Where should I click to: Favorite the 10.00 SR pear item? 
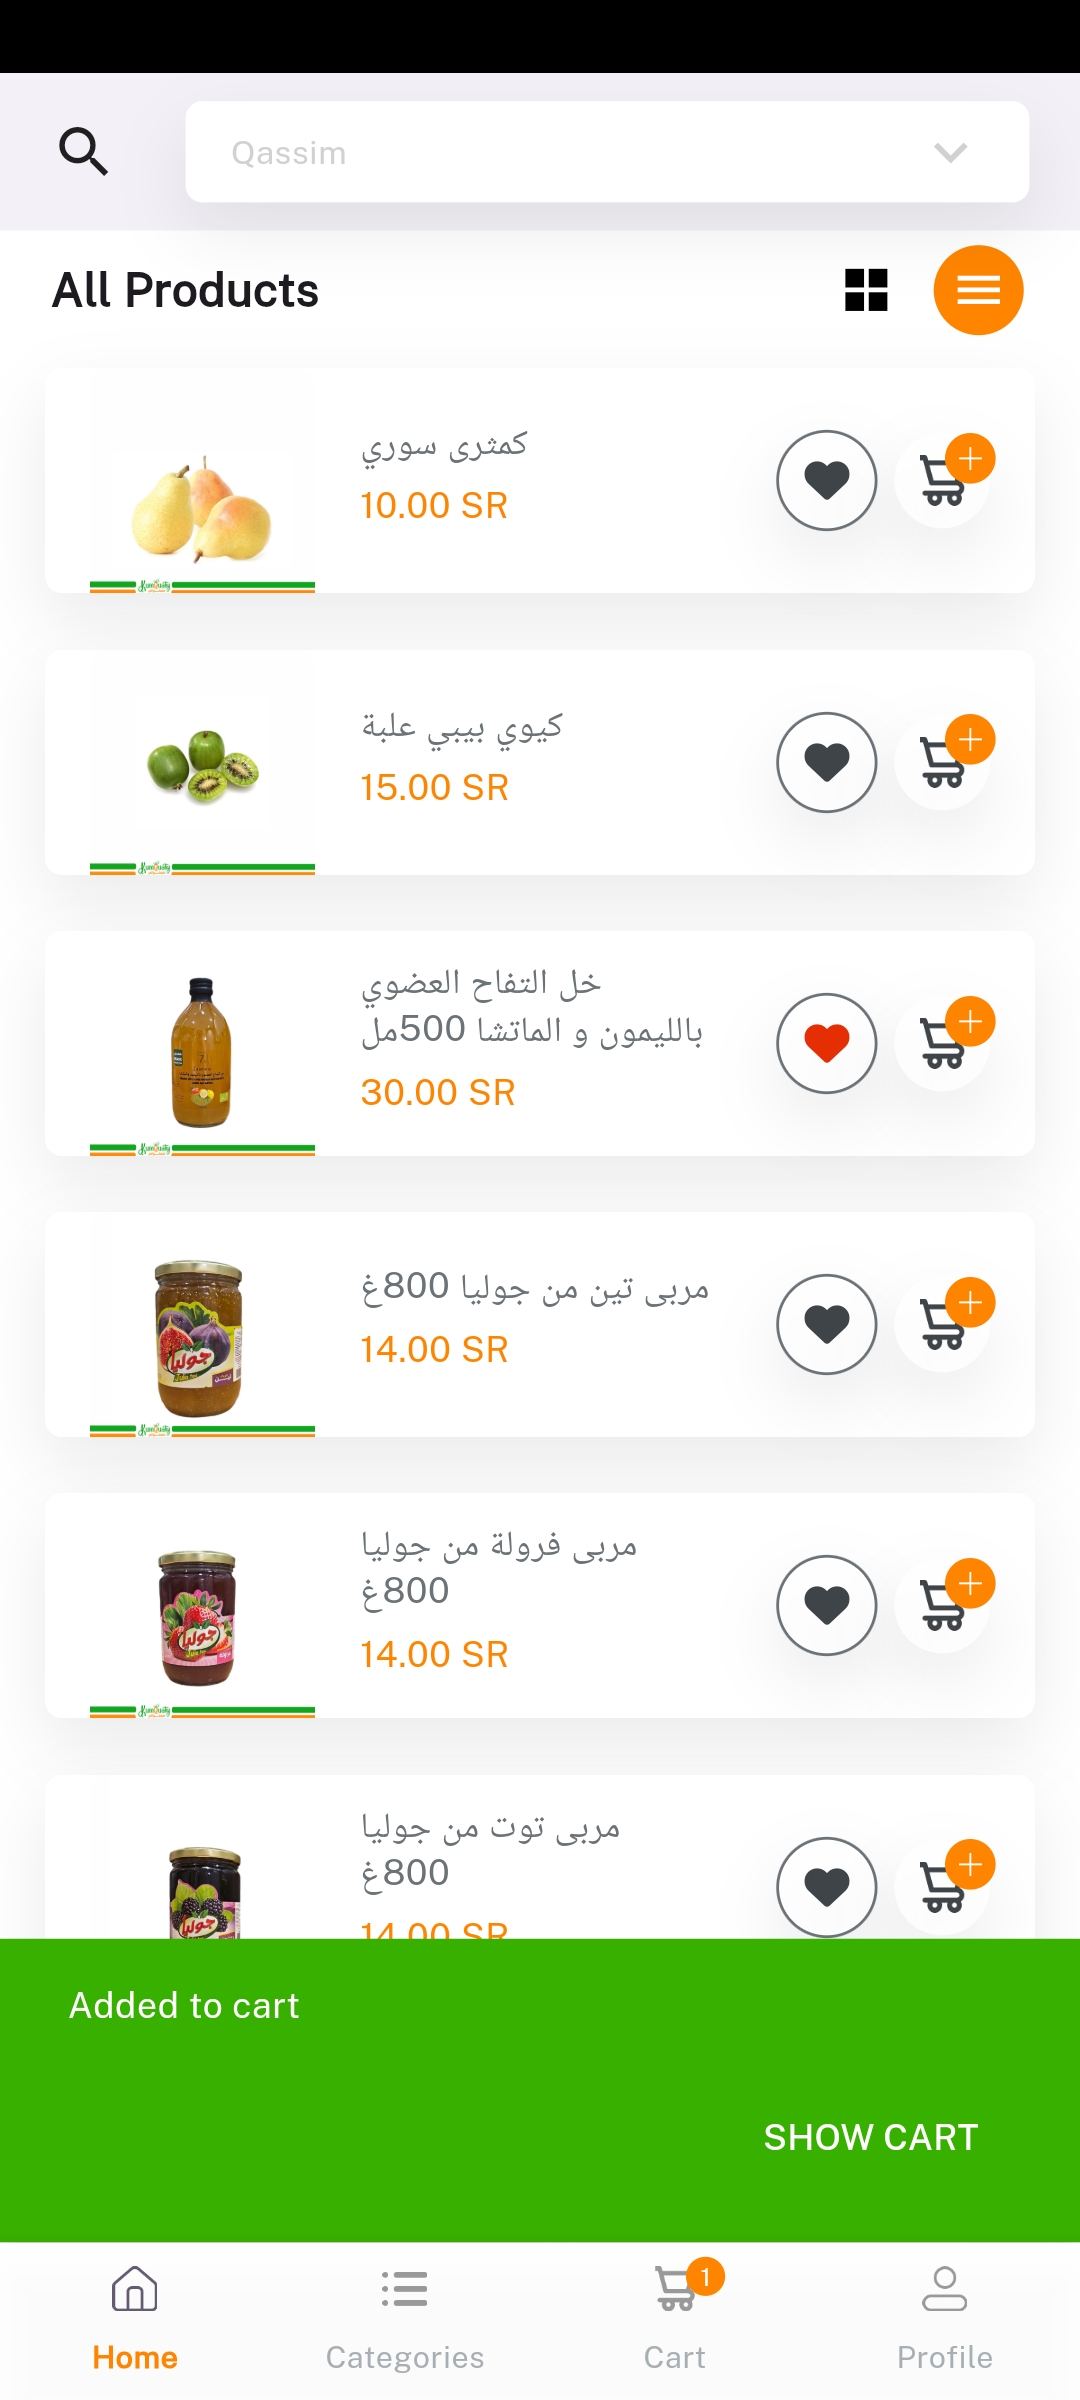827,480
